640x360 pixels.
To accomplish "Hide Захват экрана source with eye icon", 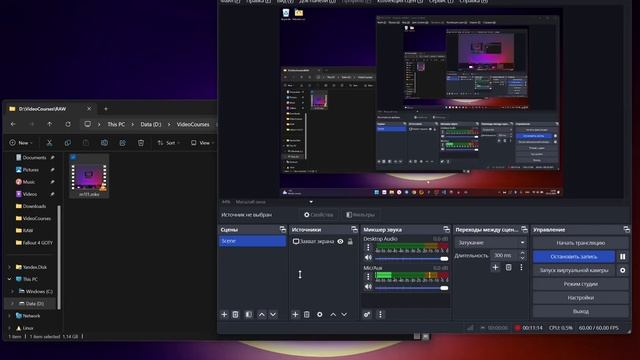I will pyautogui.click(x=340, y=241).
